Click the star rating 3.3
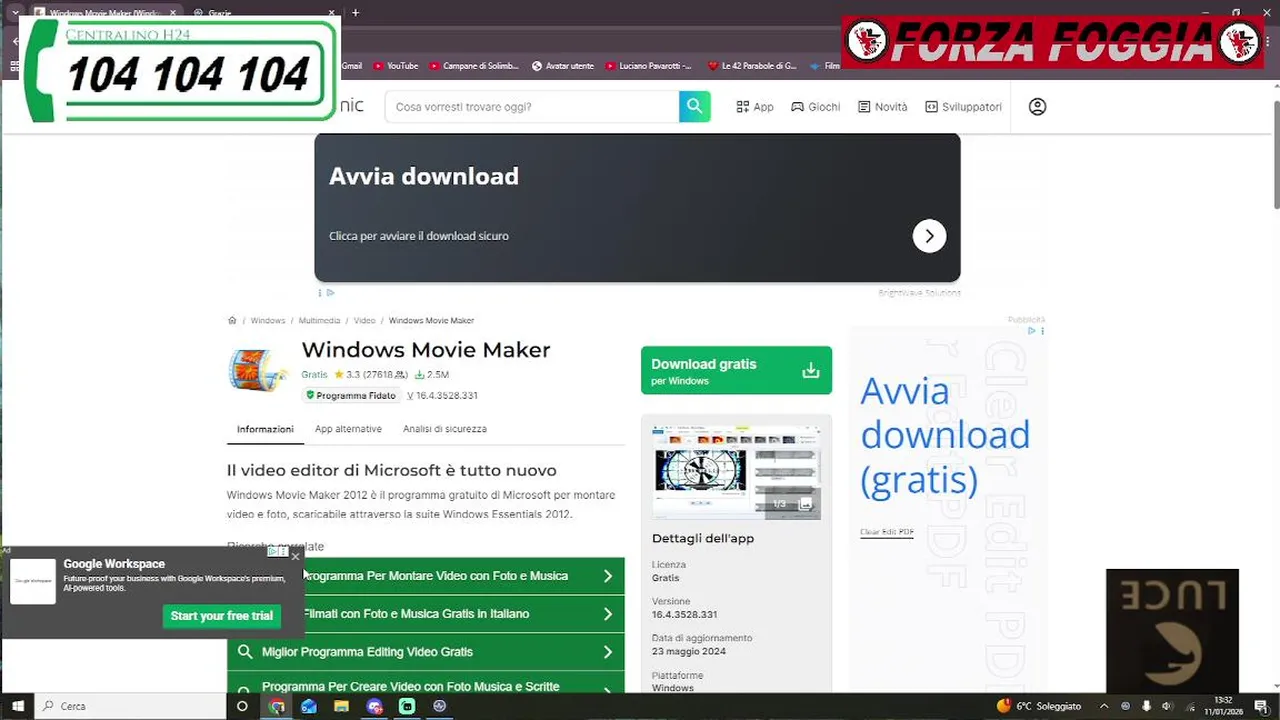The image size is (1280, 720). coord(347,375)
